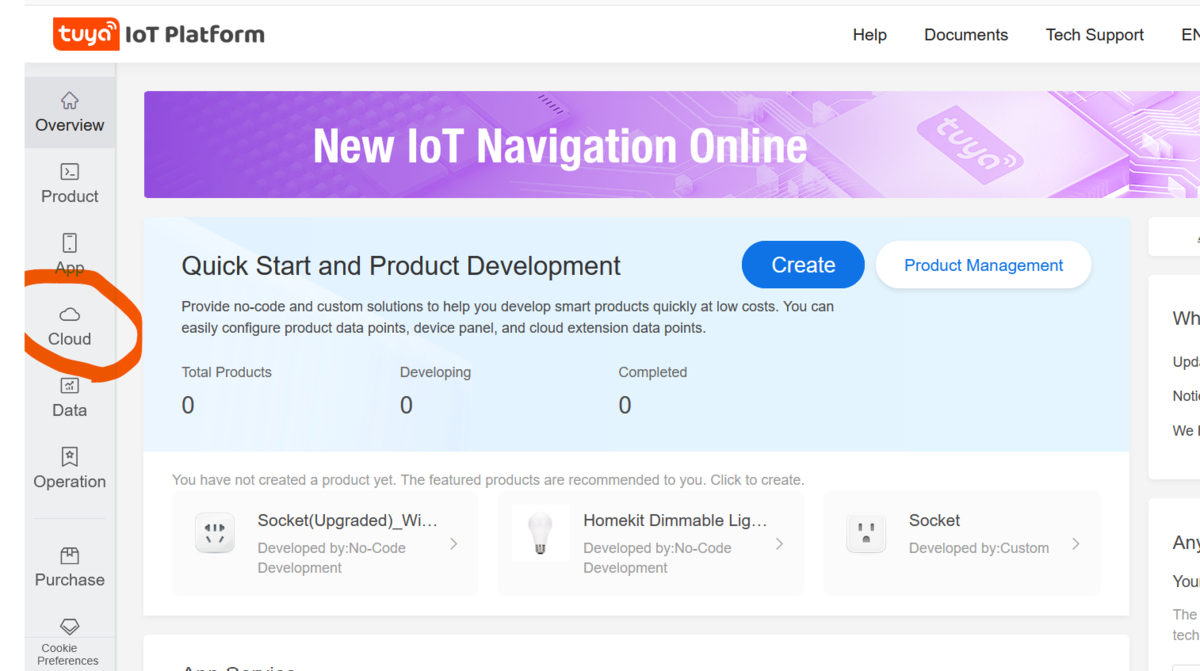
Task: Open the Purchase box icon in sidebar
Action: click(x=69, y=556)
